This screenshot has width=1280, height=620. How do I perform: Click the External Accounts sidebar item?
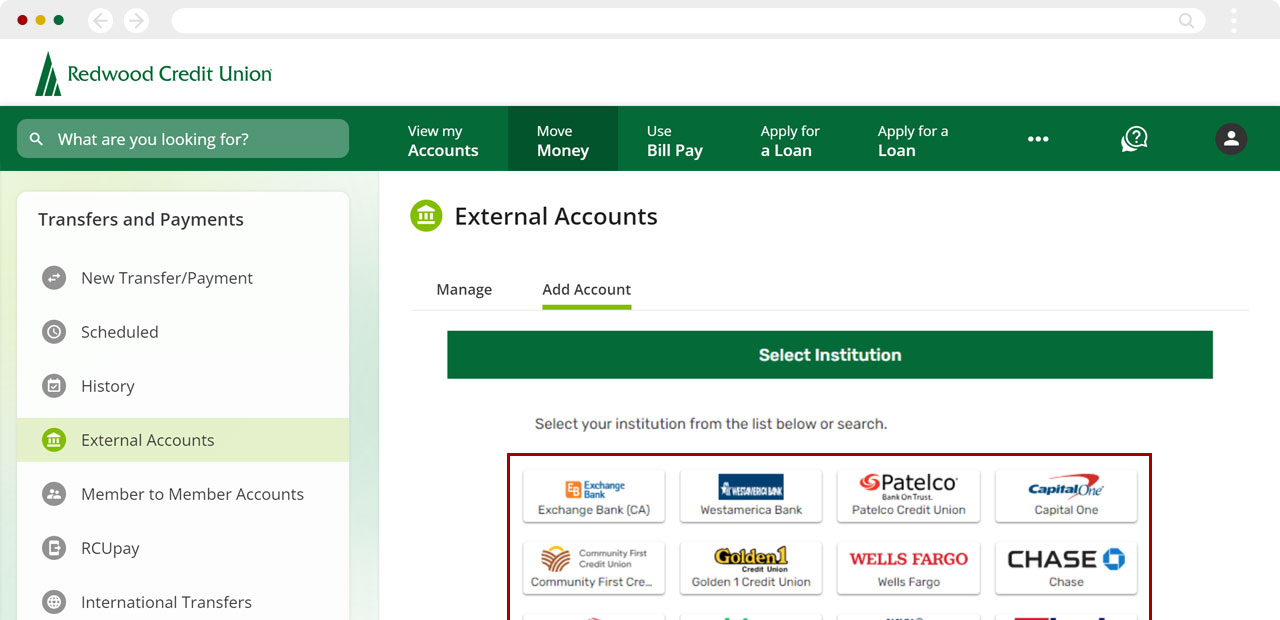183,440
